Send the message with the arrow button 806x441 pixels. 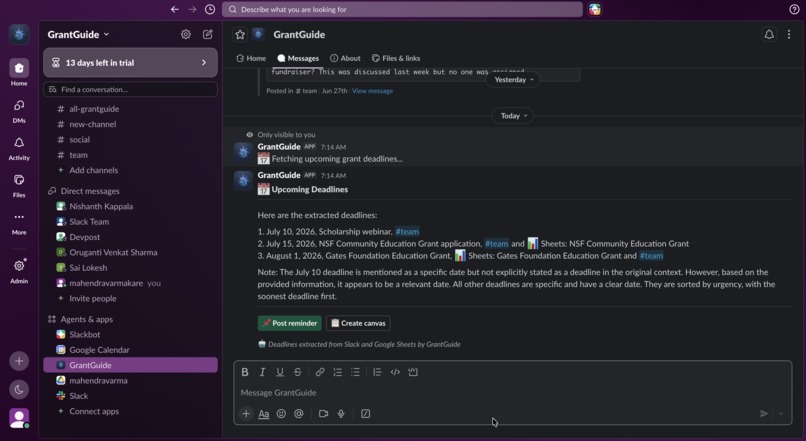coord(764,414)
